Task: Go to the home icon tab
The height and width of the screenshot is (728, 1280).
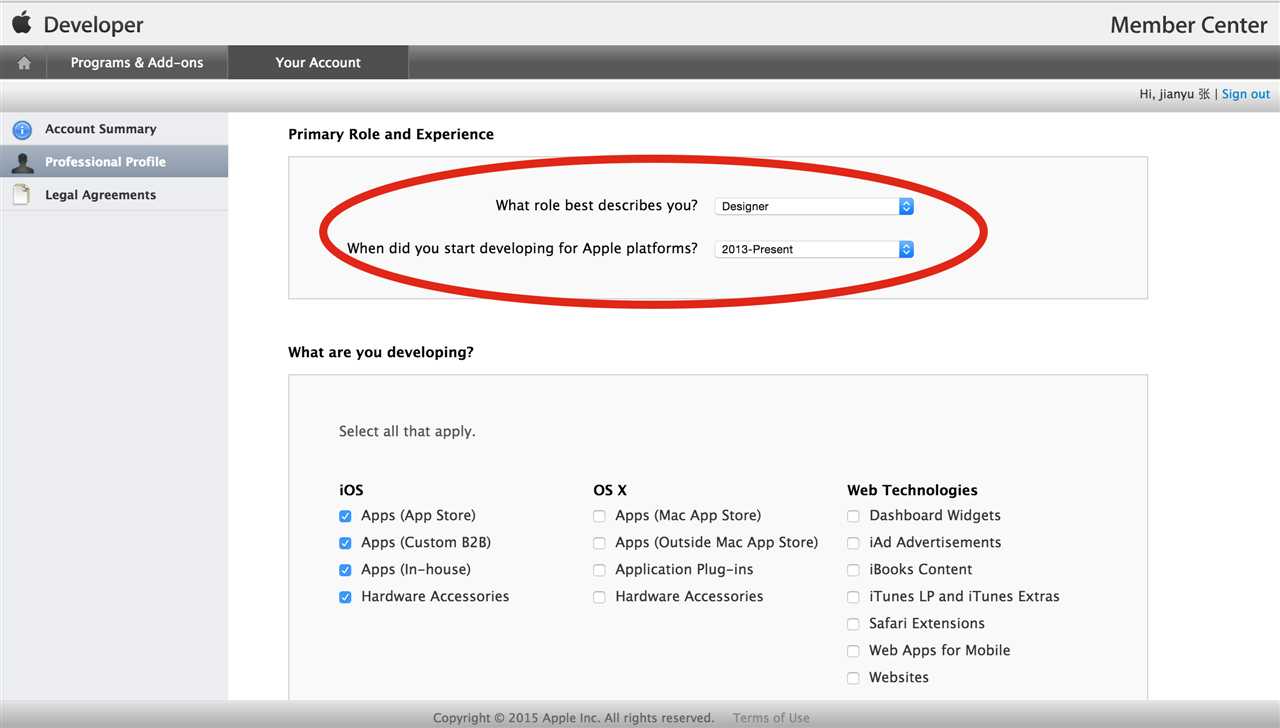Action: (x=24, y=63)
